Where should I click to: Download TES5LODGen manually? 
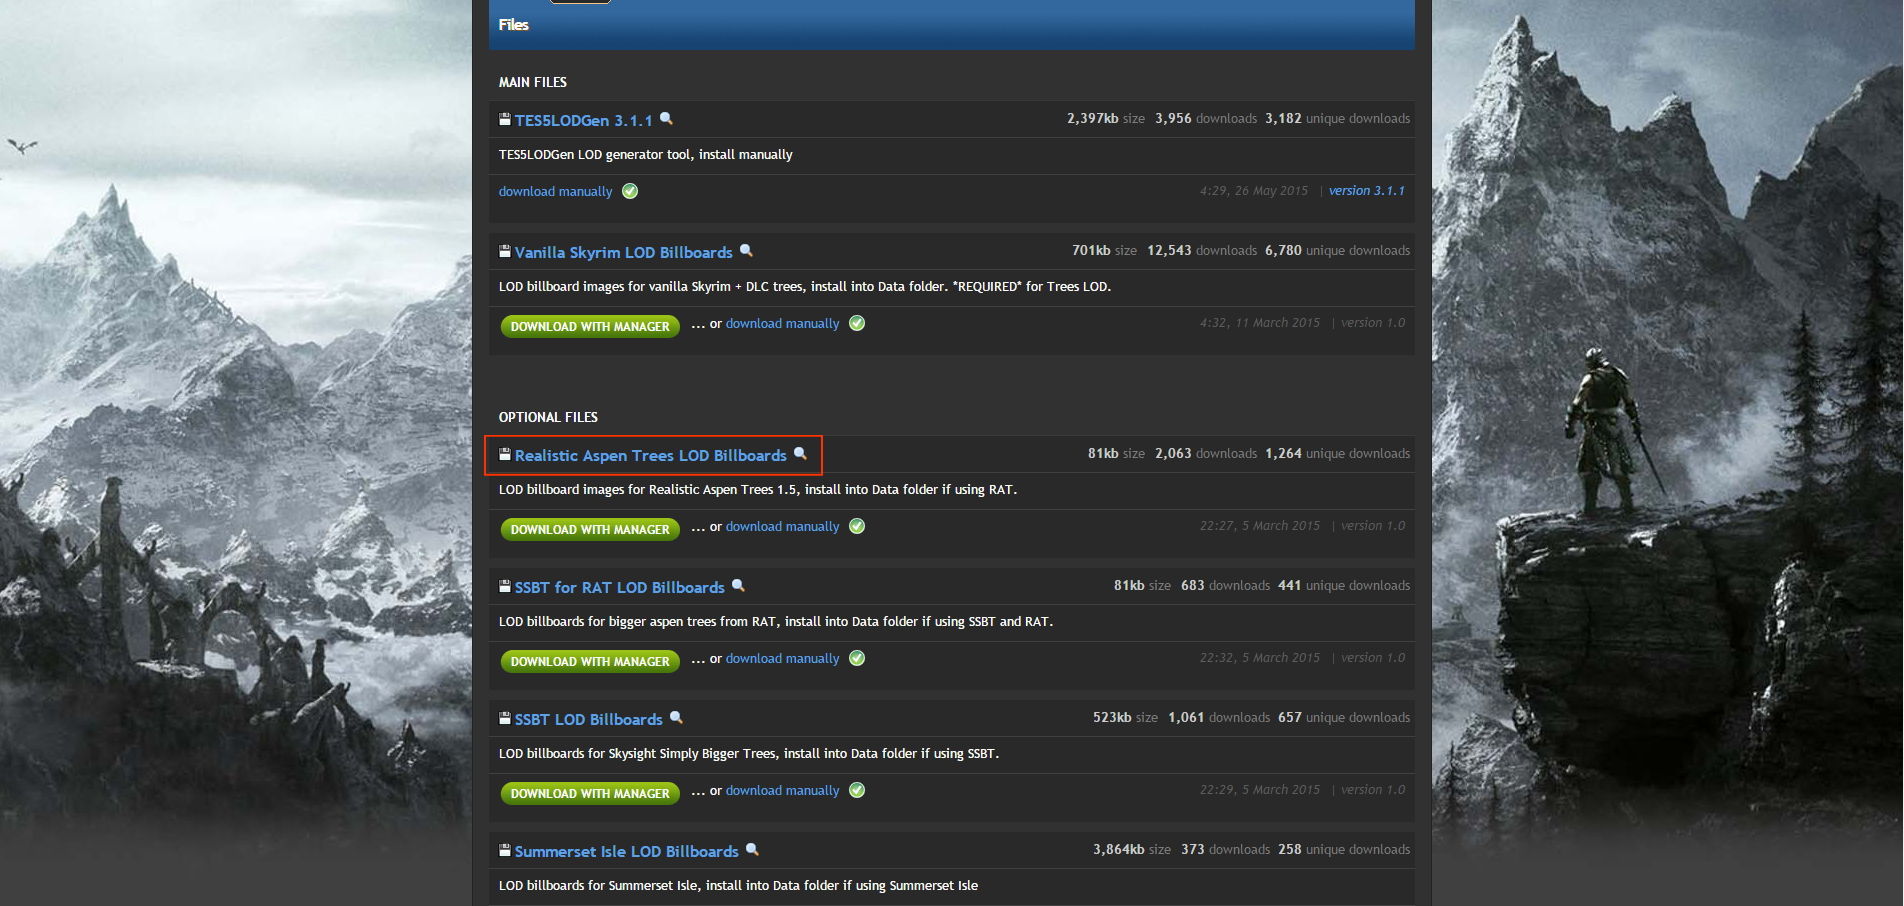coord(556,191)
